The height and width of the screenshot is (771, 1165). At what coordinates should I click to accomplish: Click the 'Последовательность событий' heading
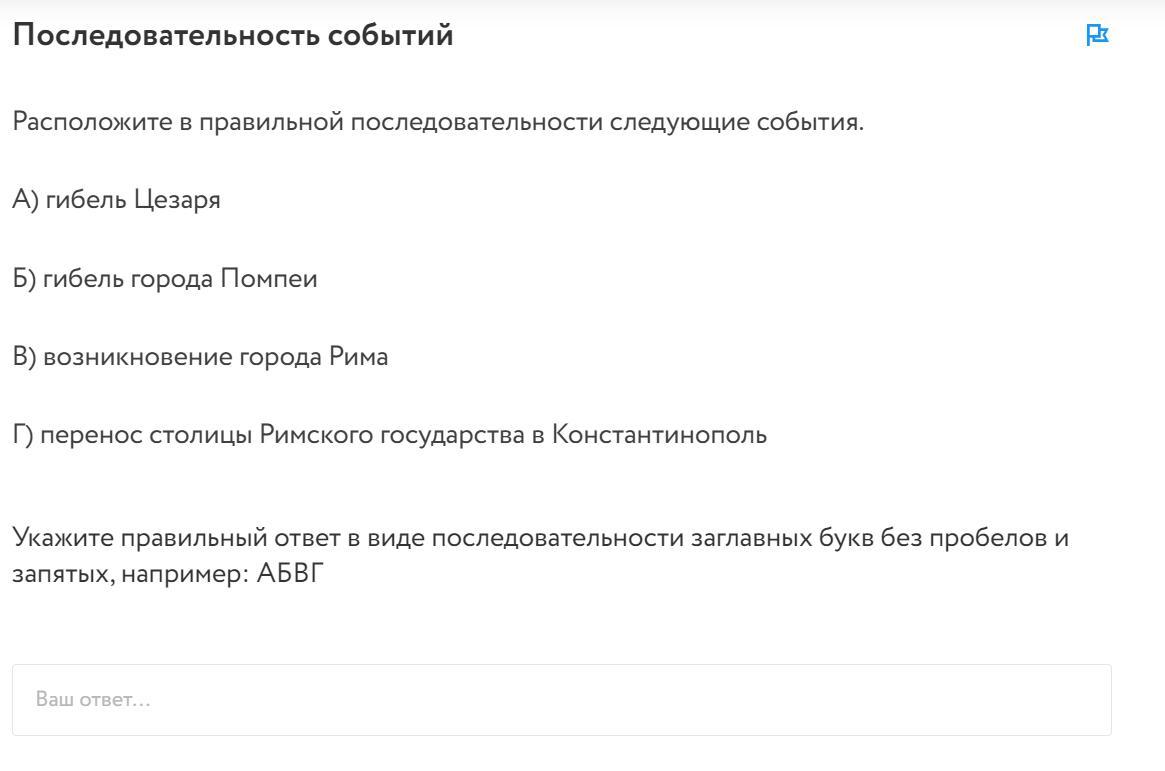[x=233, y=35]
